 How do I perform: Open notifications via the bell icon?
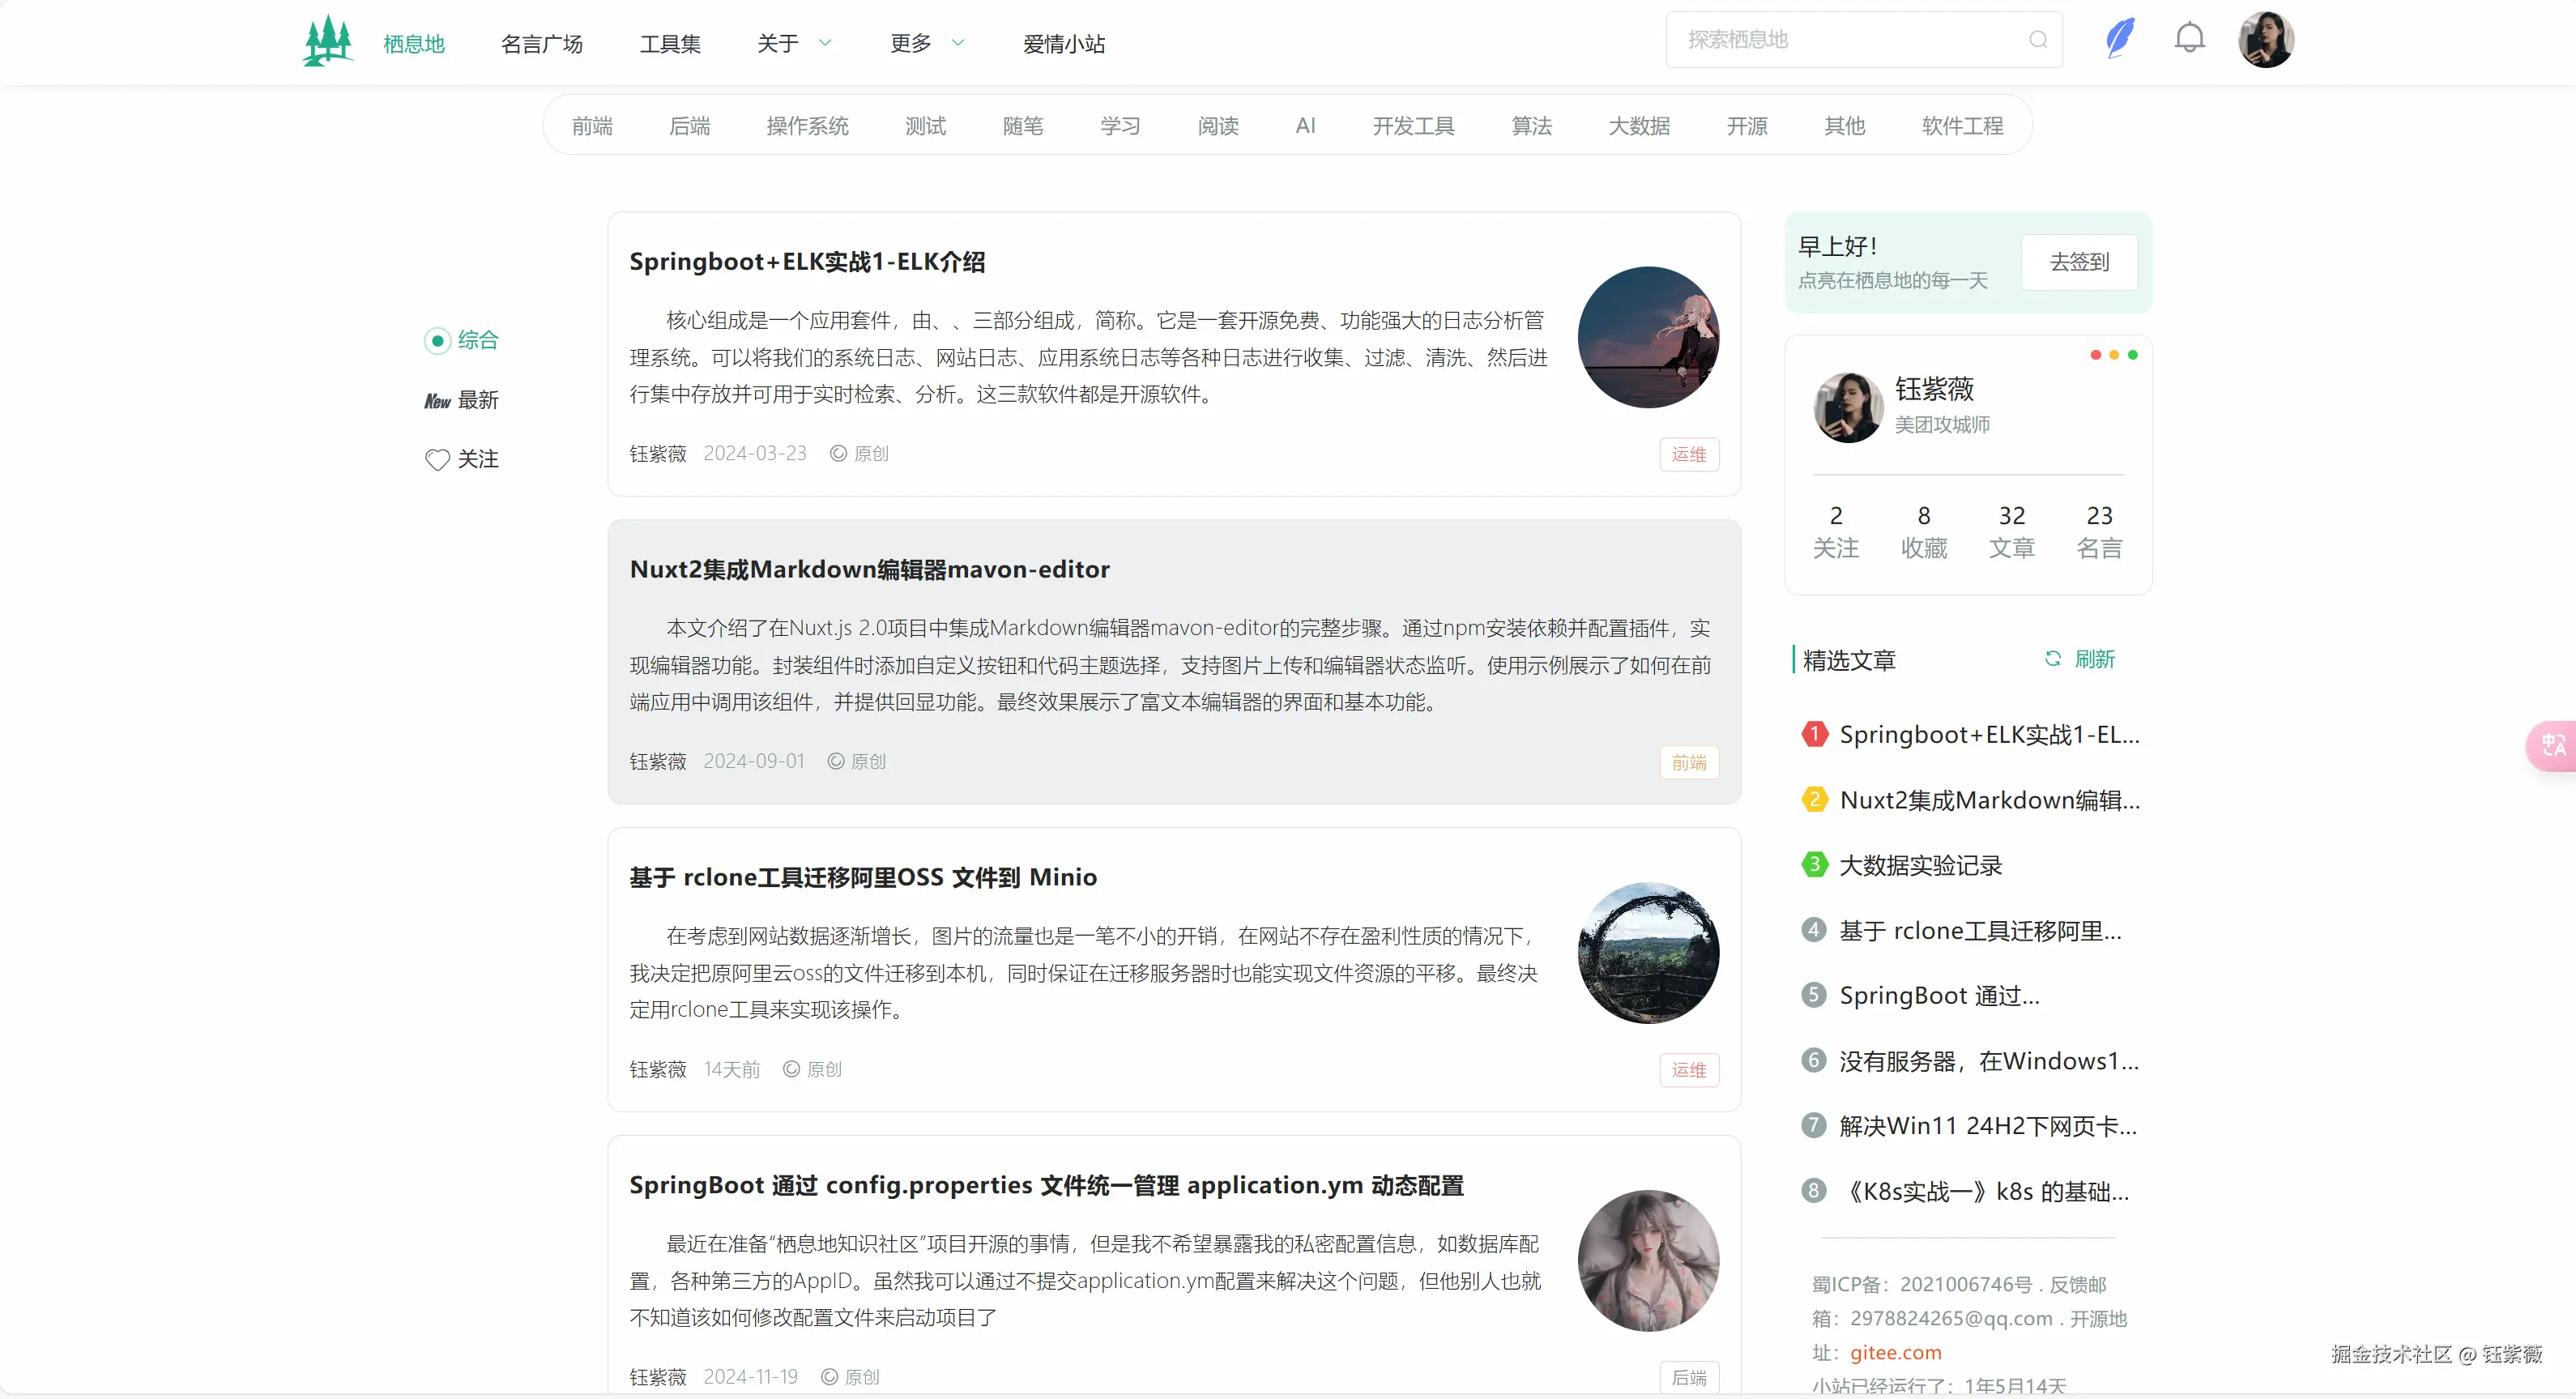2189,39
